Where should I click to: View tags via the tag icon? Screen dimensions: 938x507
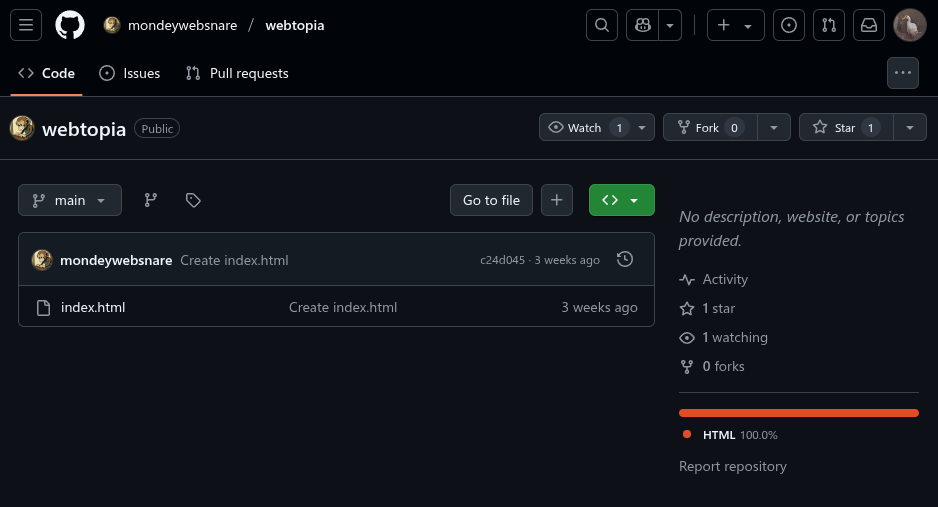(193, 200)
